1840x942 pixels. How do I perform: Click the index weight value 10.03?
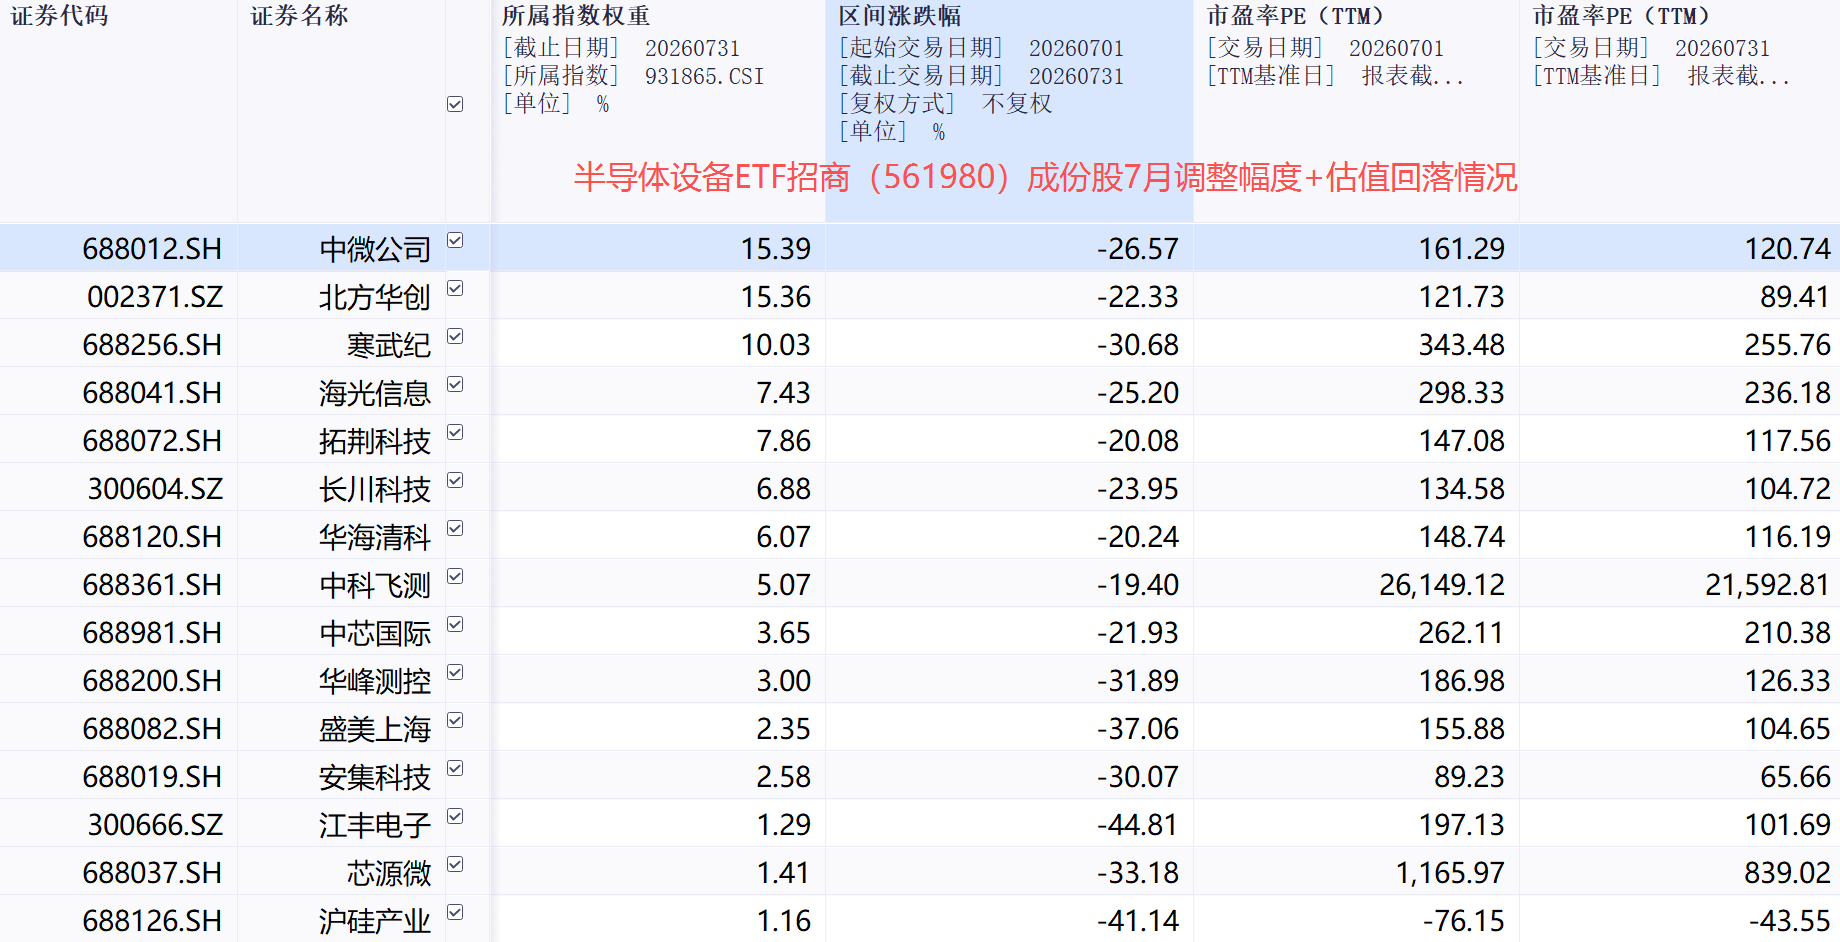pos(775,344)
